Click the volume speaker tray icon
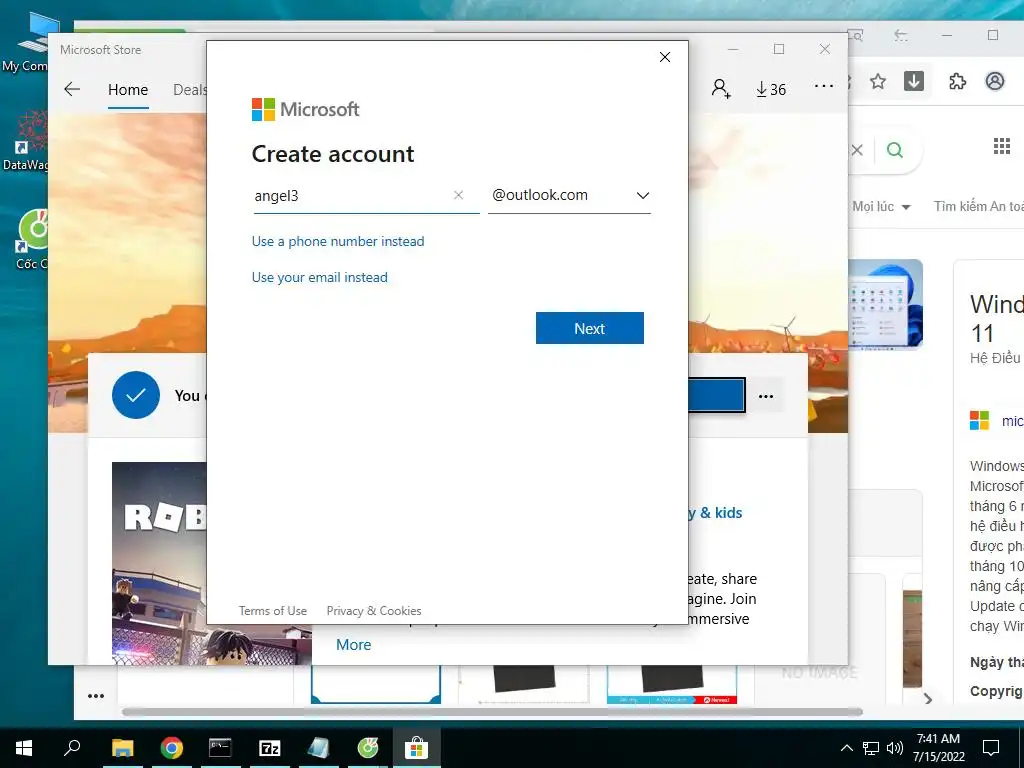This screenshot has width=1024, height=768. point(895,748)
